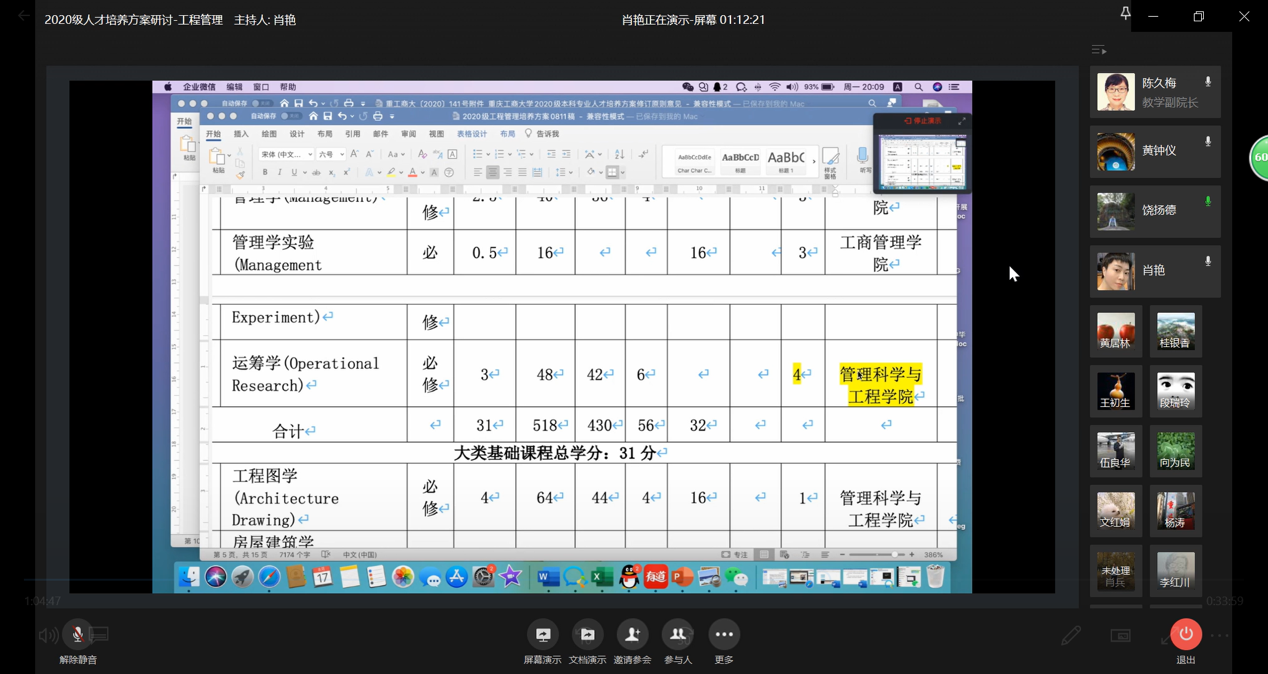Open 文档演示 document presentation
This screenshot has height=674, width=1268.
(x=587, y=635)
